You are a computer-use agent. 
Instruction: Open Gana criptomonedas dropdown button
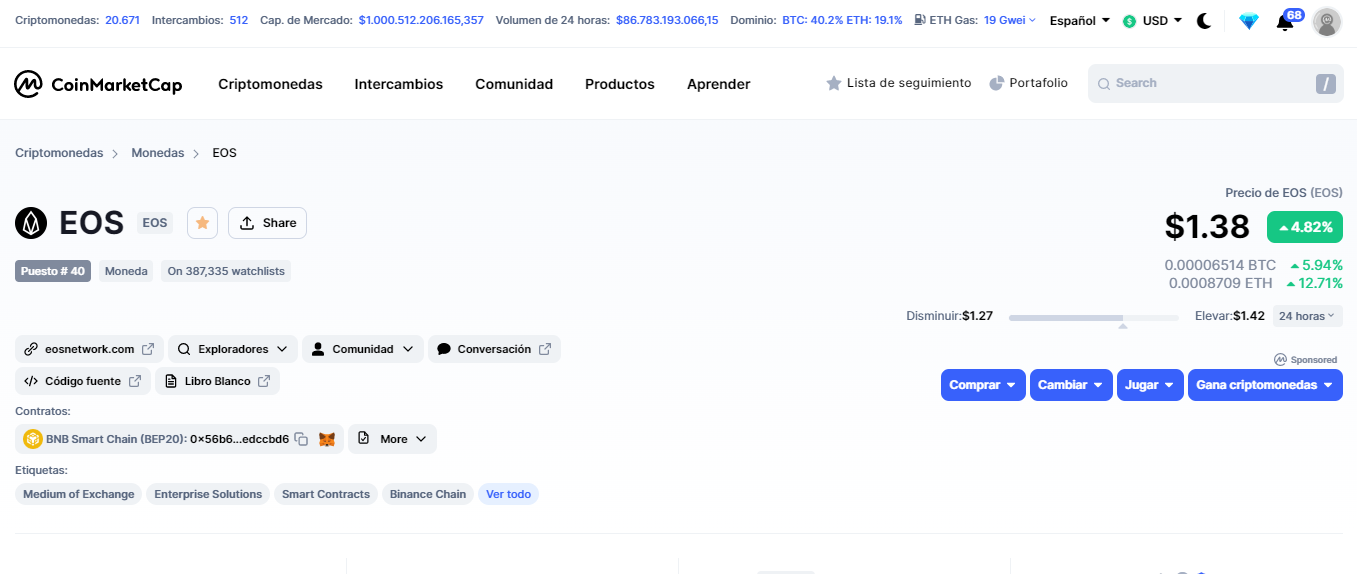click(1265, 385)
